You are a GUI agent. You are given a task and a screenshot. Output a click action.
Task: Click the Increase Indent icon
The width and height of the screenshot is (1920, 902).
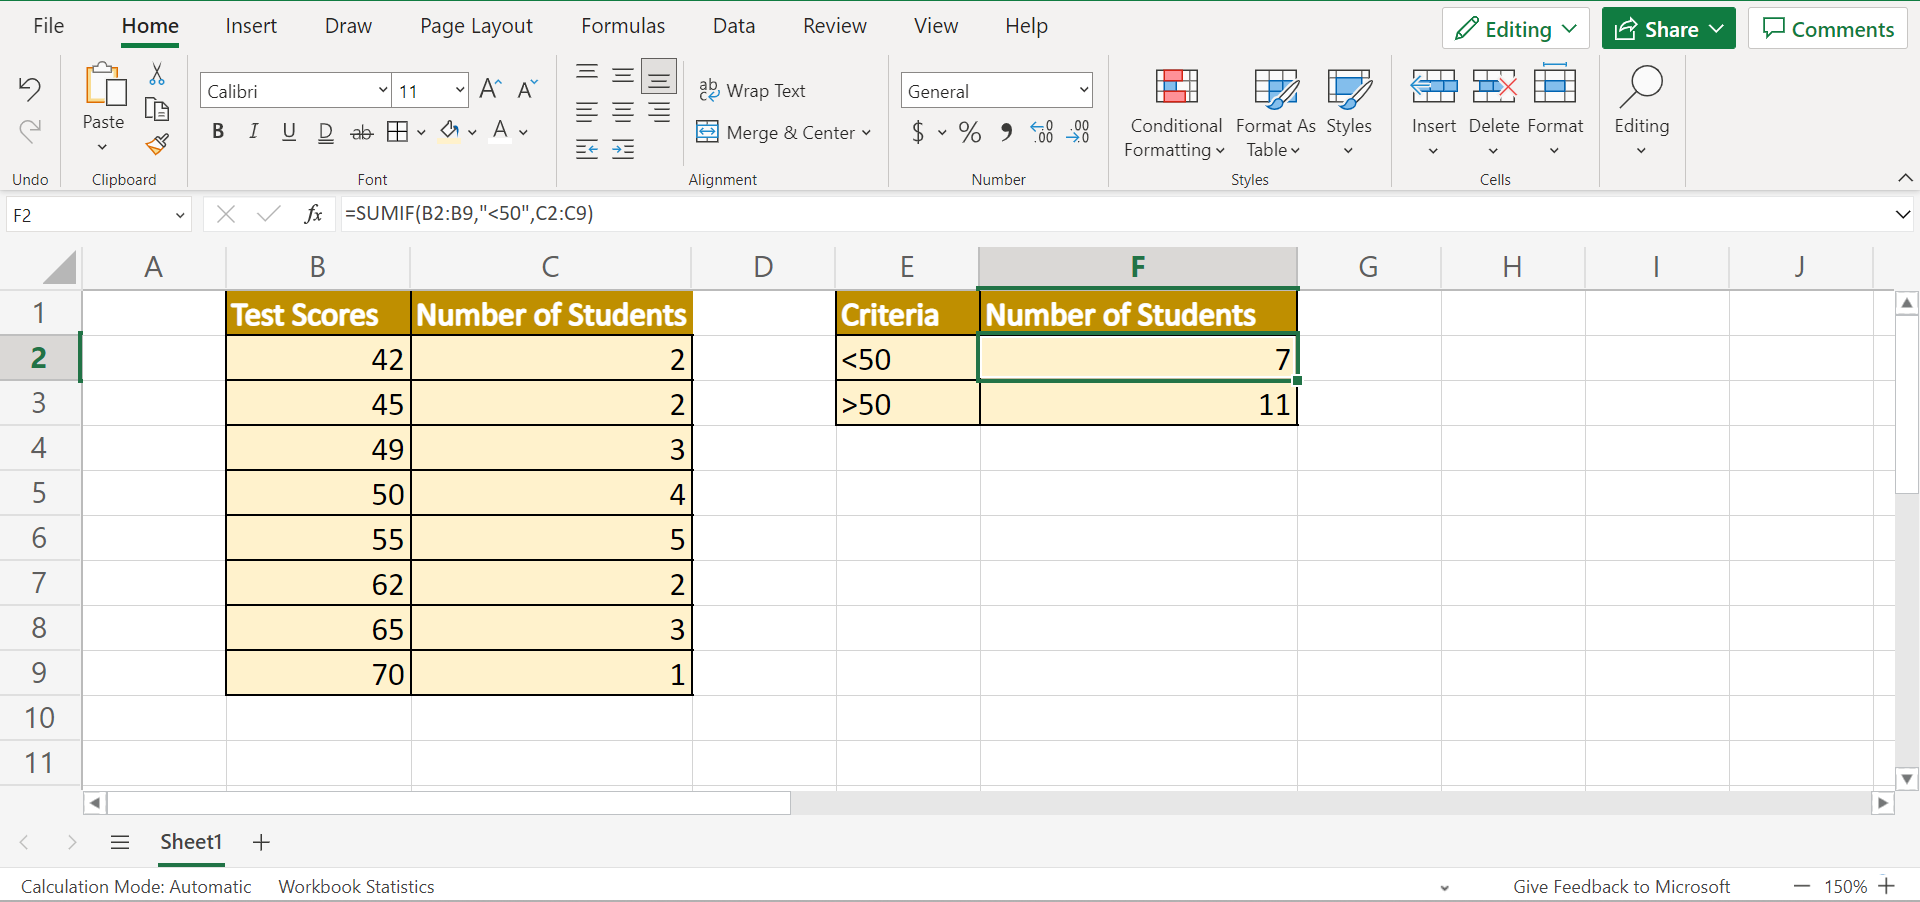(623, 150)
